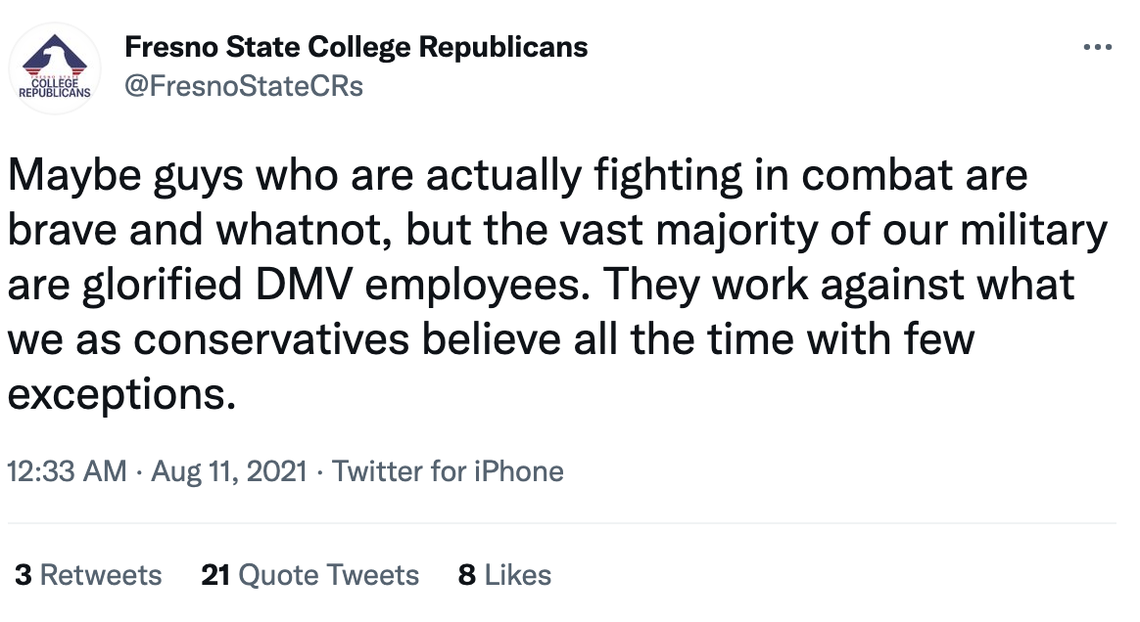Viewport: 1140px width, 622px height.
Task: Click the '12:33 AM' time text
Action: point(65,471)
